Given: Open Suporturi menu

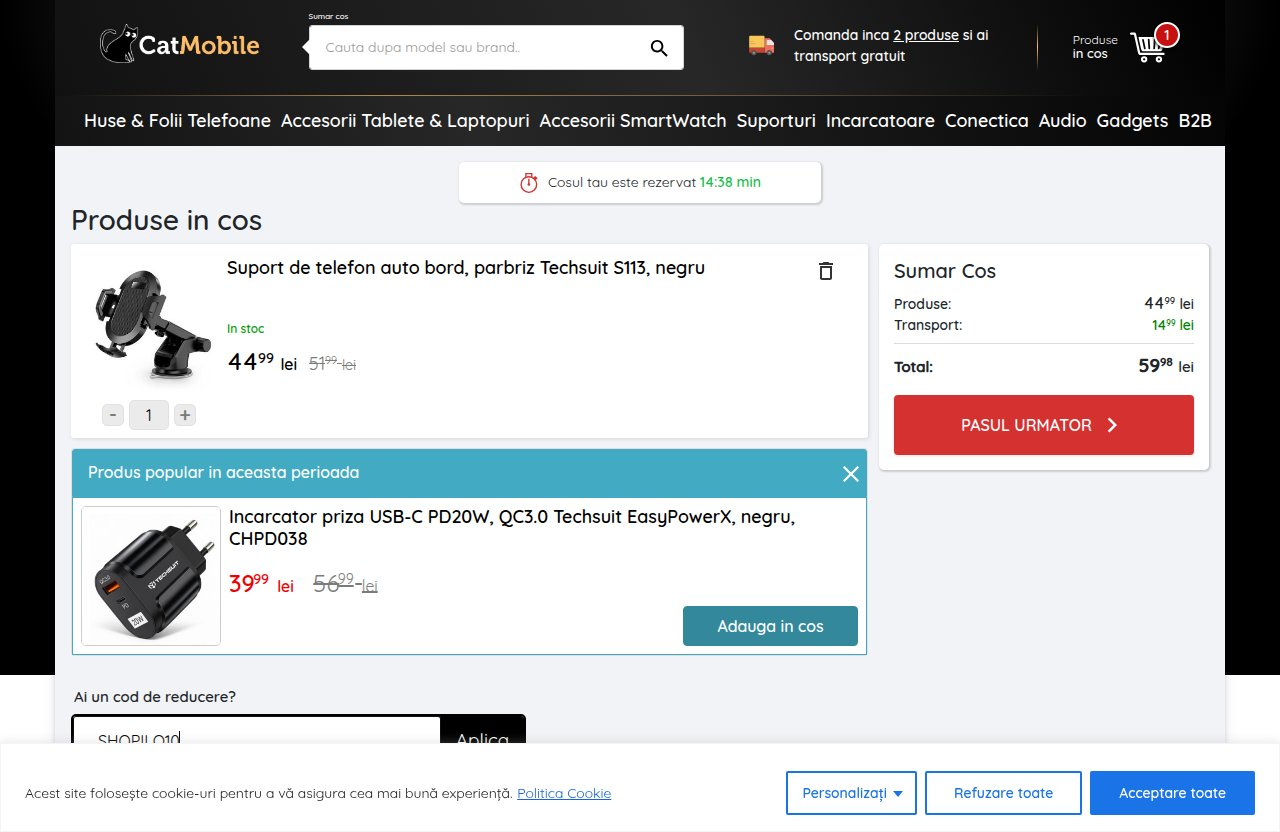Looking at the screenshot, I should coord(776,121).
